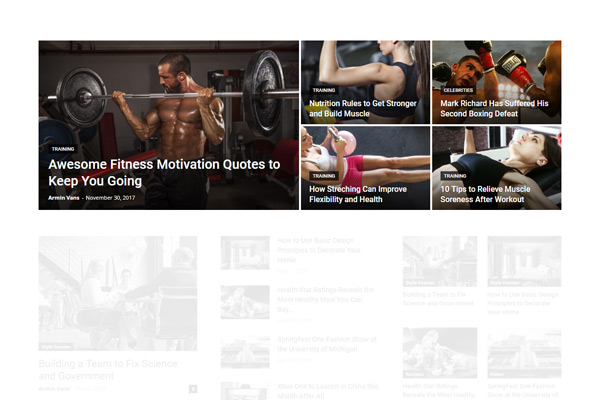Open the Awesome Fitness Motivation Quotes headline

tap(164, 173)
